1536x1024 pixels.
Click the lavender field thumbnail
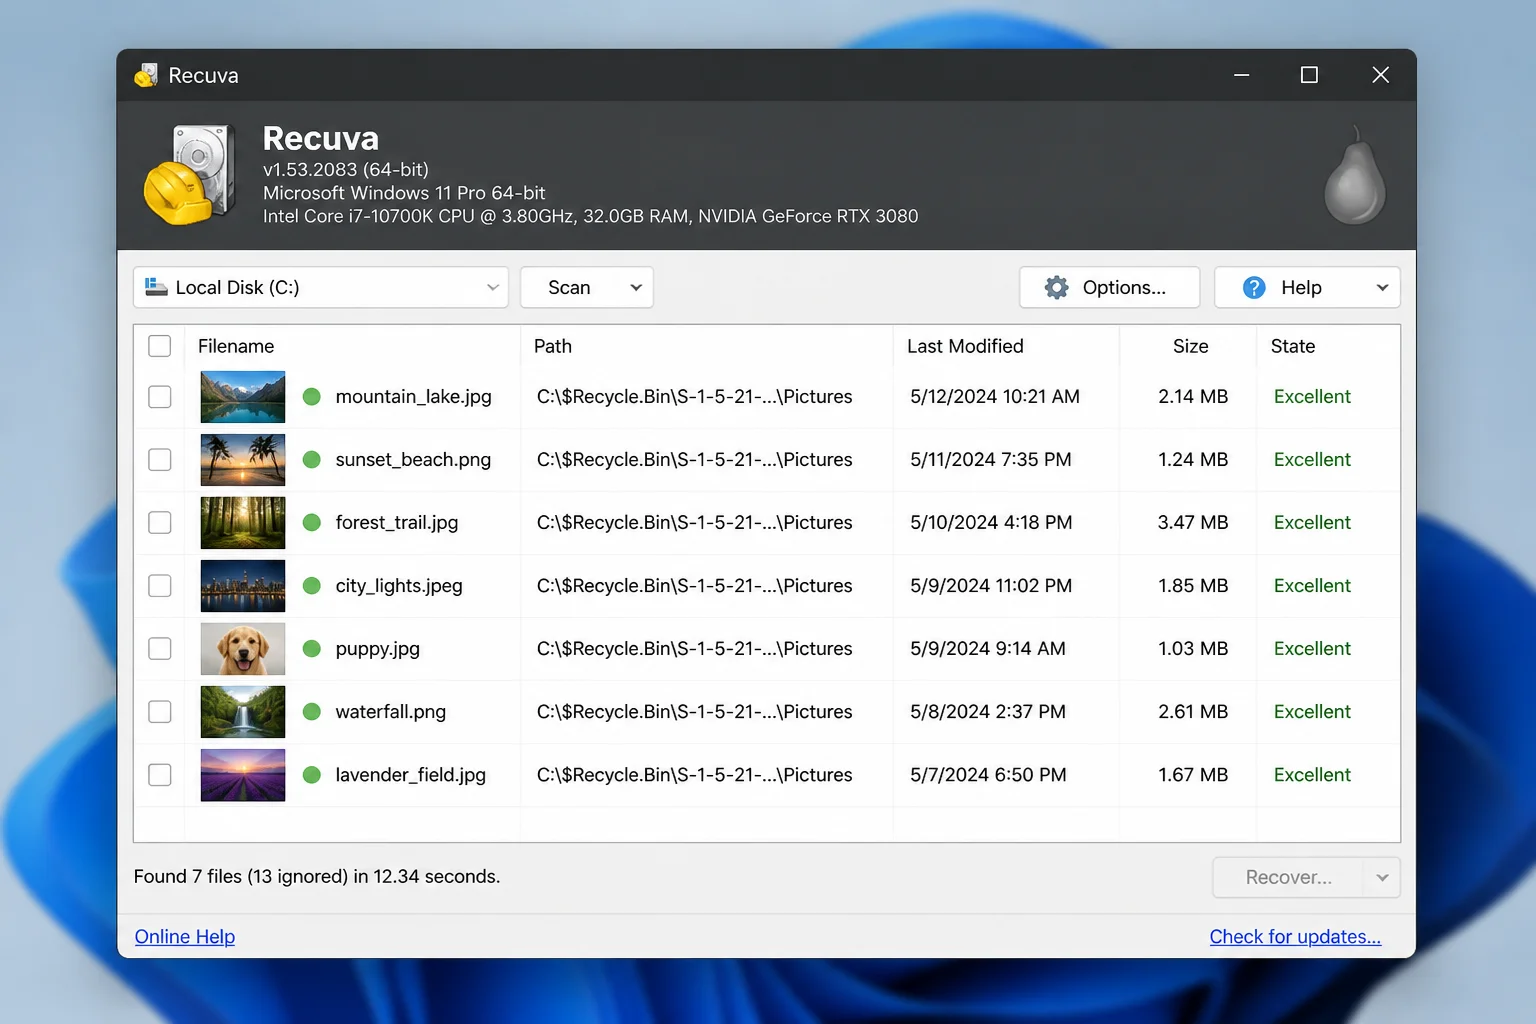pyautogui.click(x=243, y=775)
